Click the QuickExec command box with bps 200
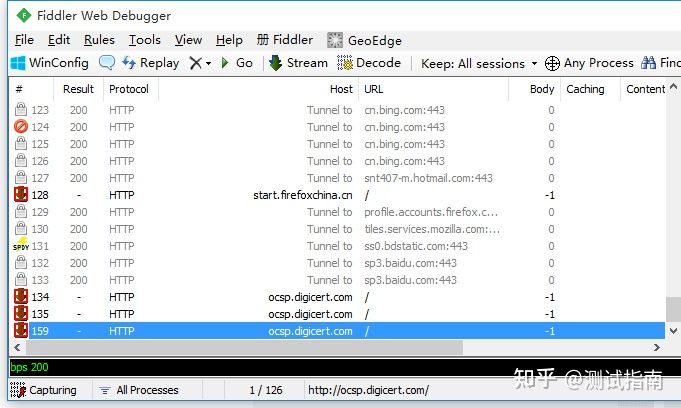Viewport: 681px width, 408px height. (x=345, y=367)
